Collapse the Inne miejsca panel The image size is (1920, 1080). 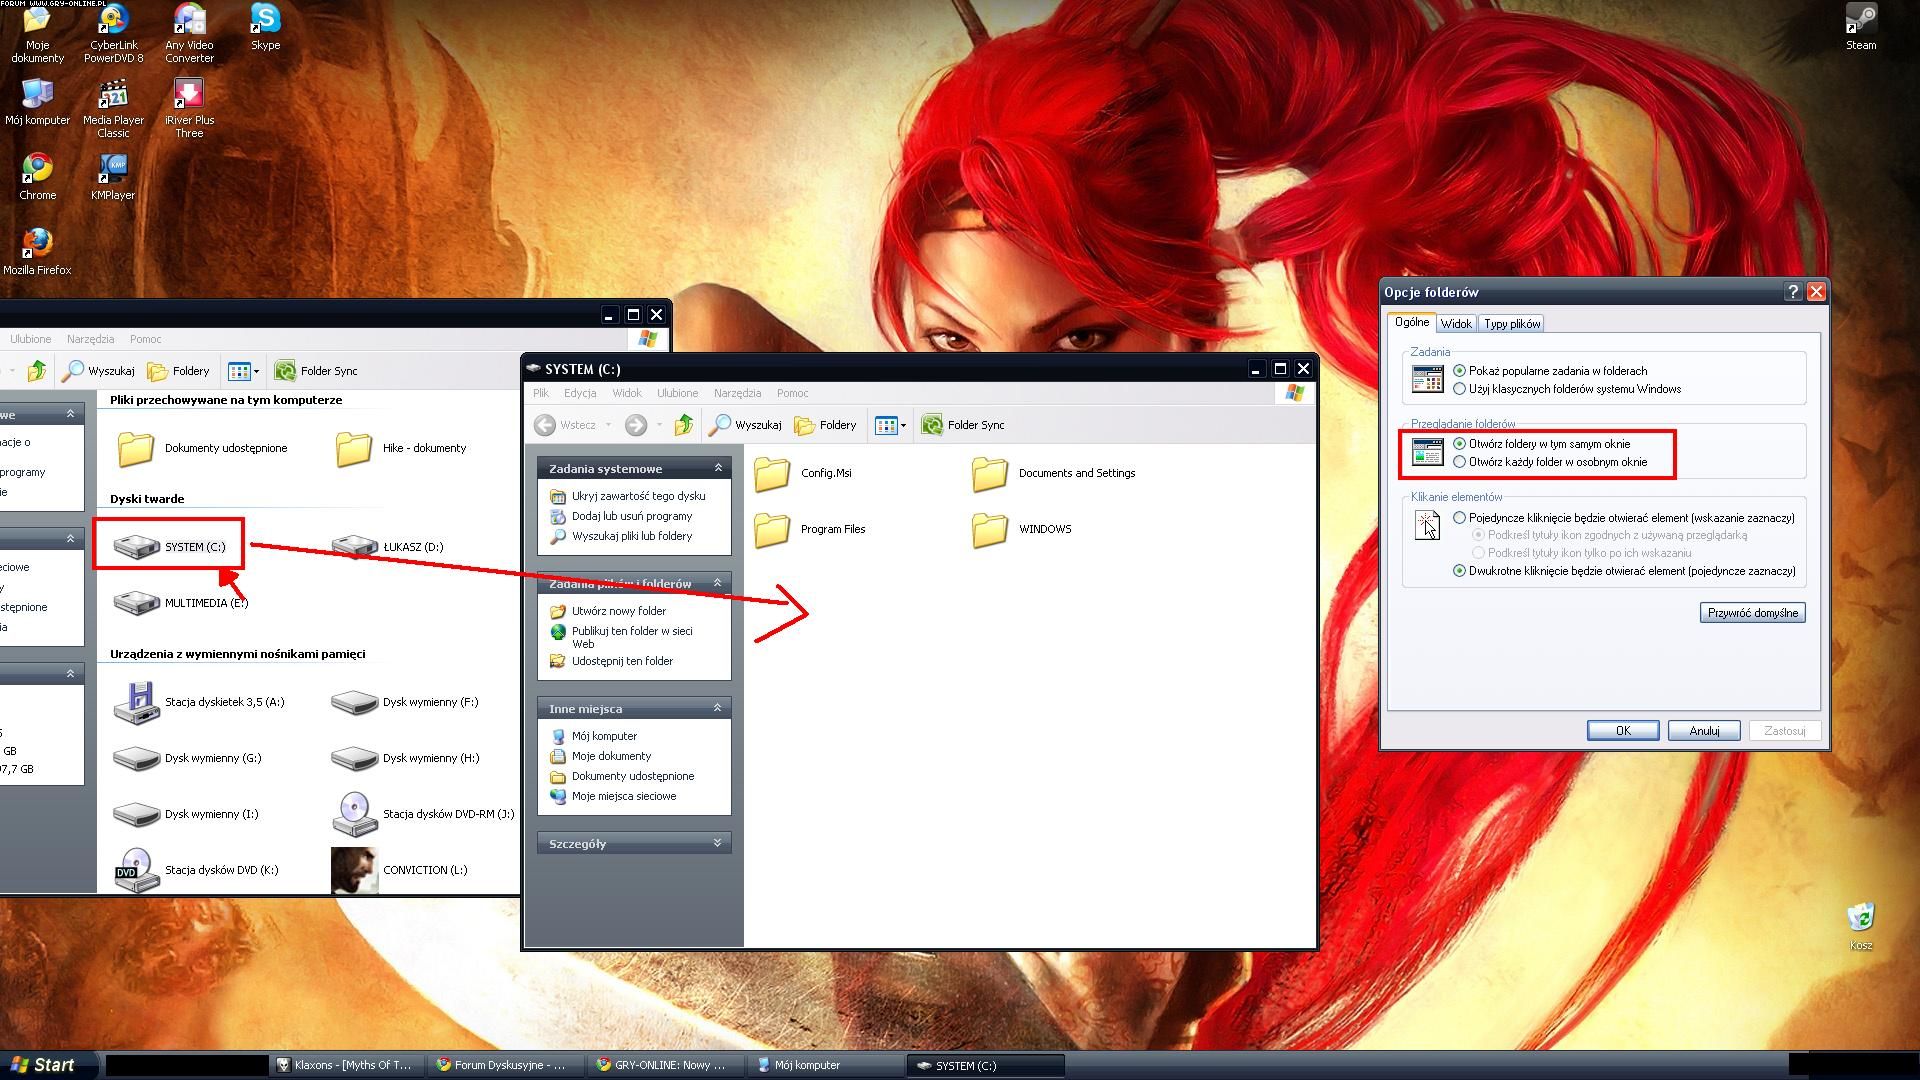[718, 708]
